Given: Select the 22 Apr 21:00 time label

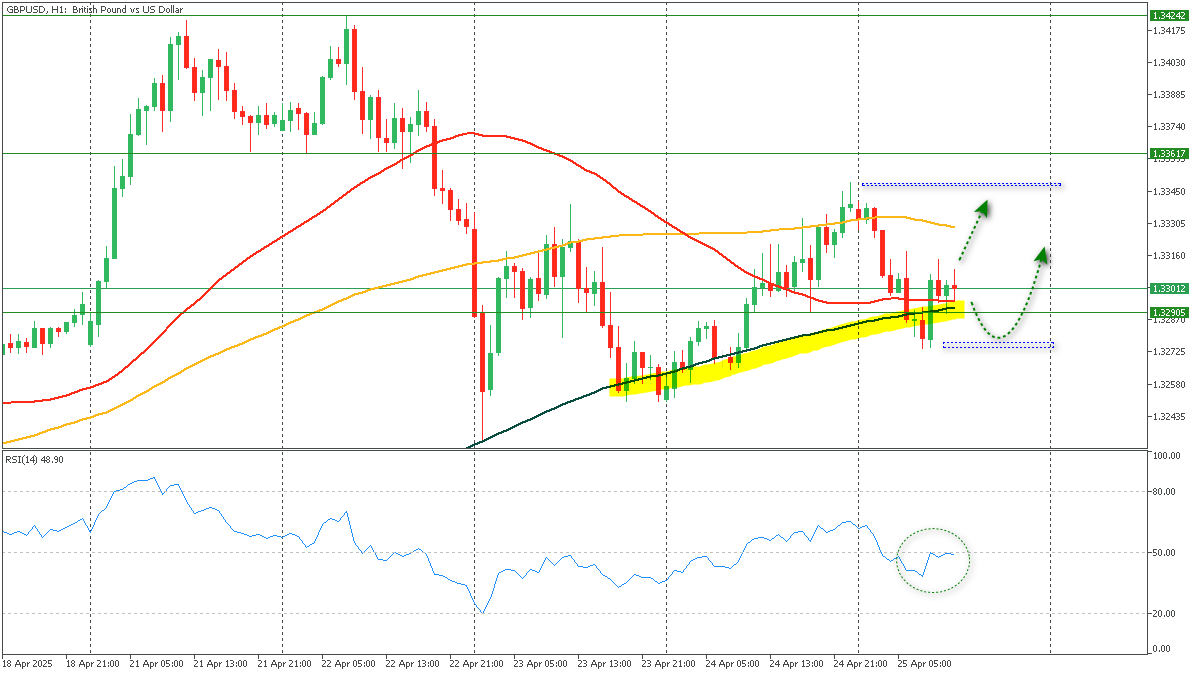Looking at the screenshot, I should click(x=474, y=663).
